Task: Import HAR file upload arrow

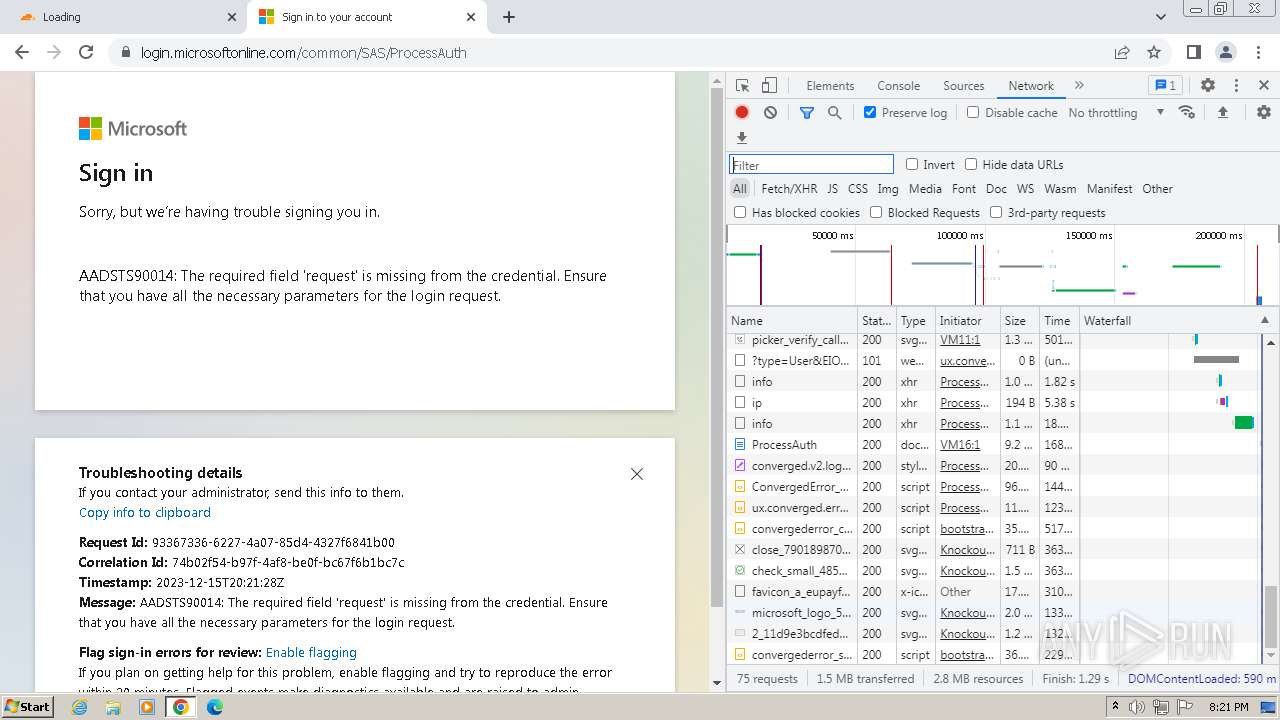Action: [1222, 113]
